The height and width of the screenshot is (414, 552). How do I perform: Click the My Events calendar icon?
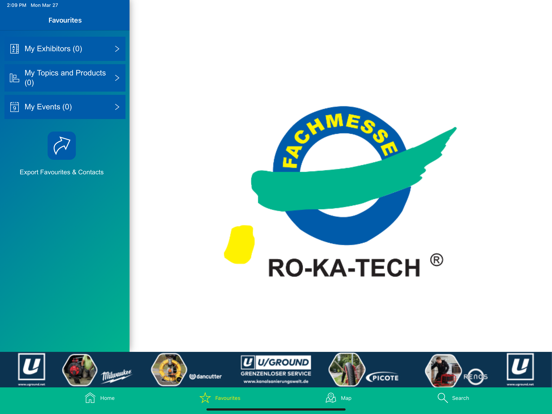coord(14,107)
